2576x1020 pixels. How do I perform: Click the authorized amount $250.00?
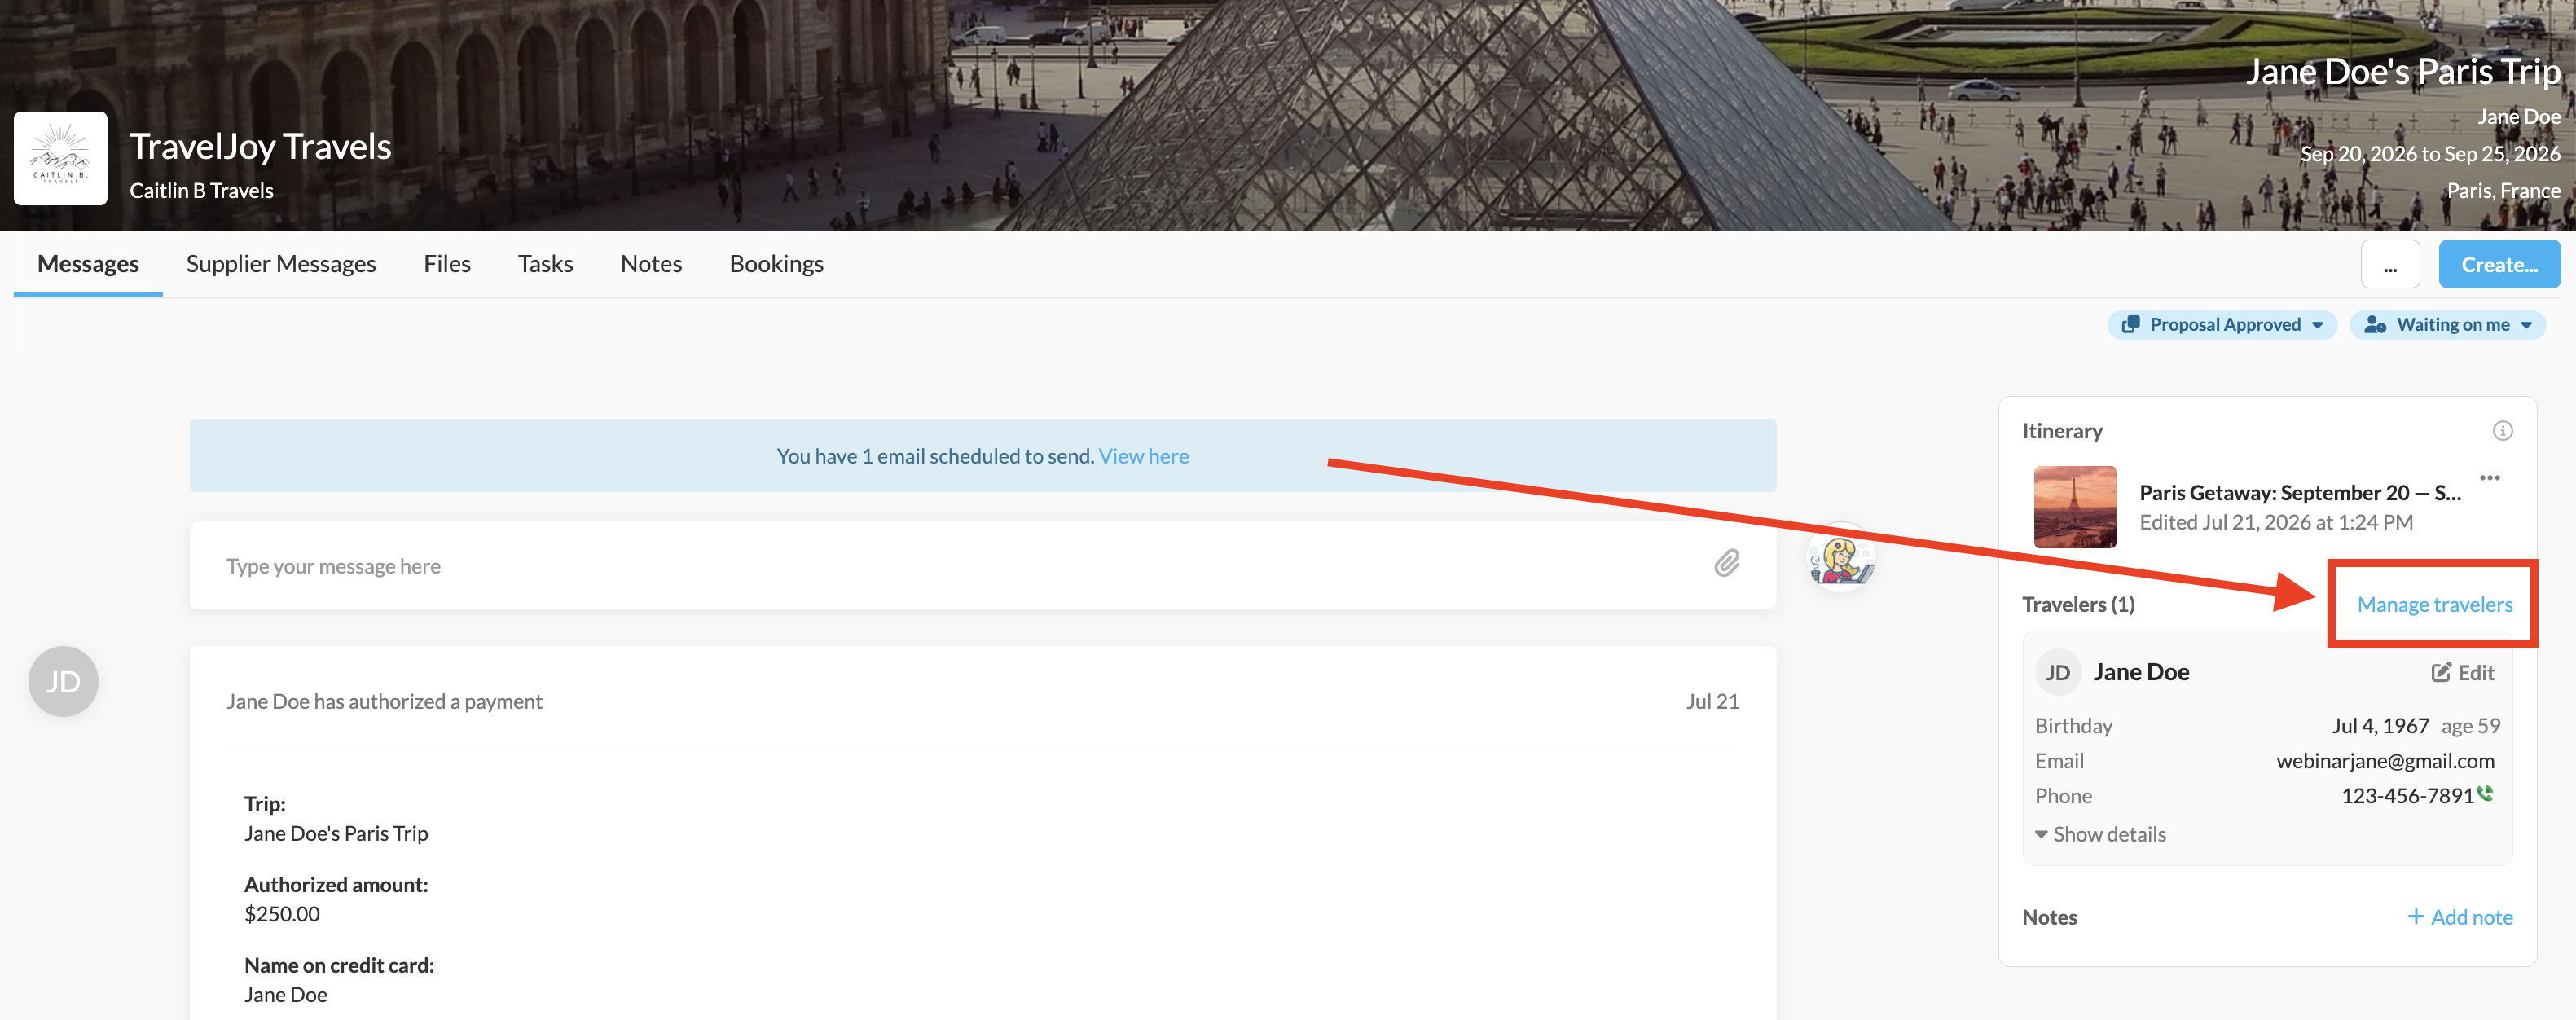pyautogui.click(x=282, y=914)
